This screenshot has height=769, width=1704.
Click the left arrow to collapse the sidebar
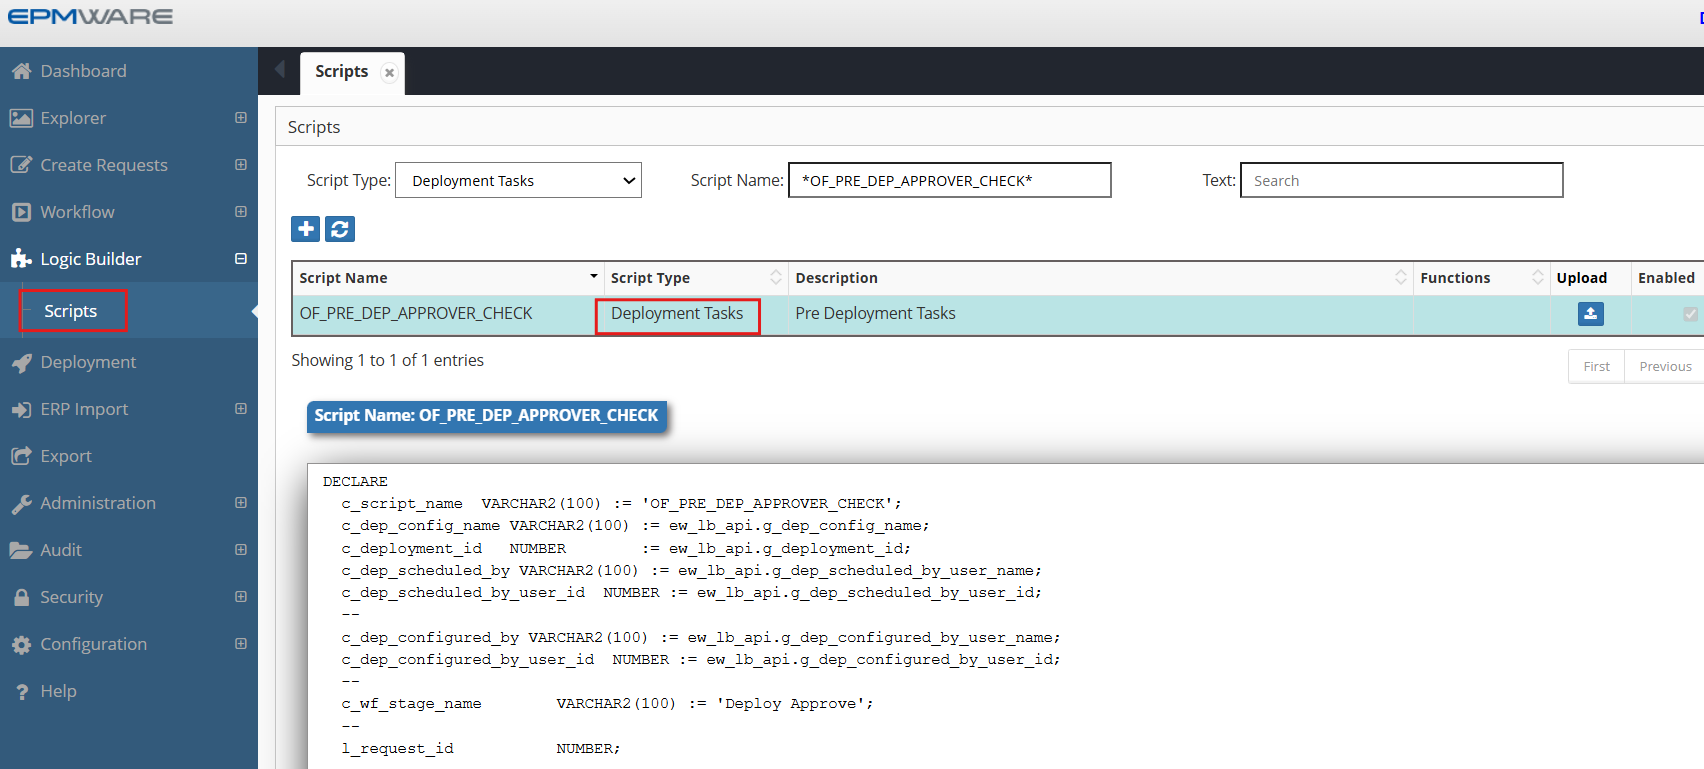pos(280,69)
